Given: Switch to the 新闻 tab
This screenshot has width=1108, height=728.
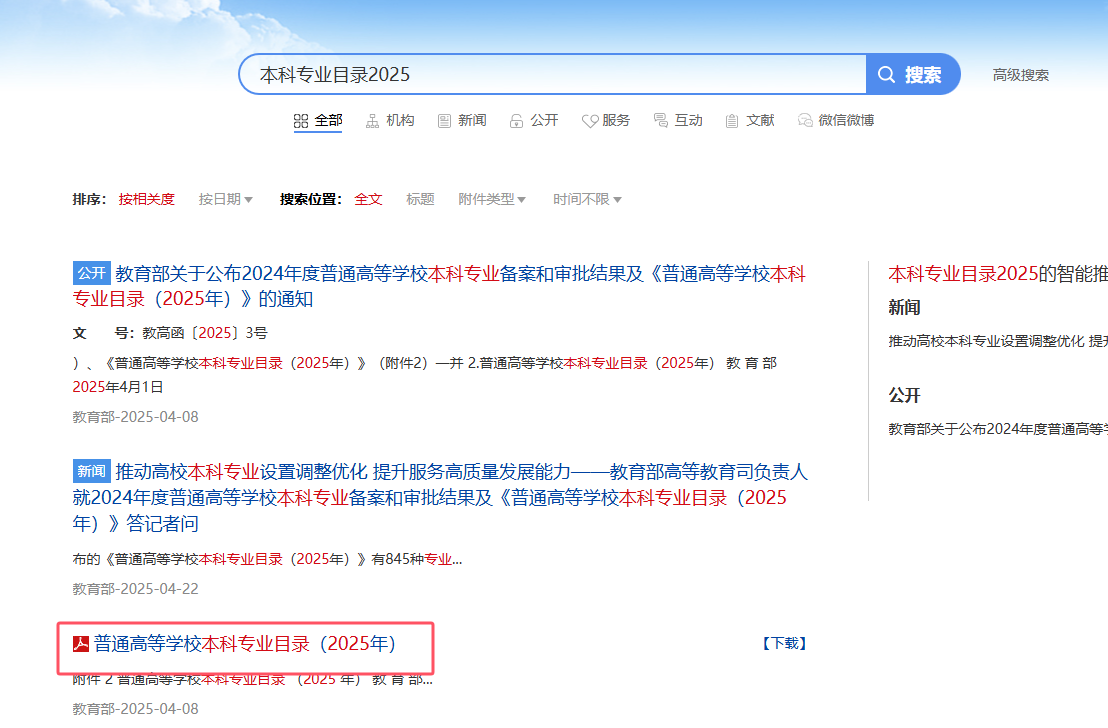Looking at the screenshot, I should (x=472, y=120).
